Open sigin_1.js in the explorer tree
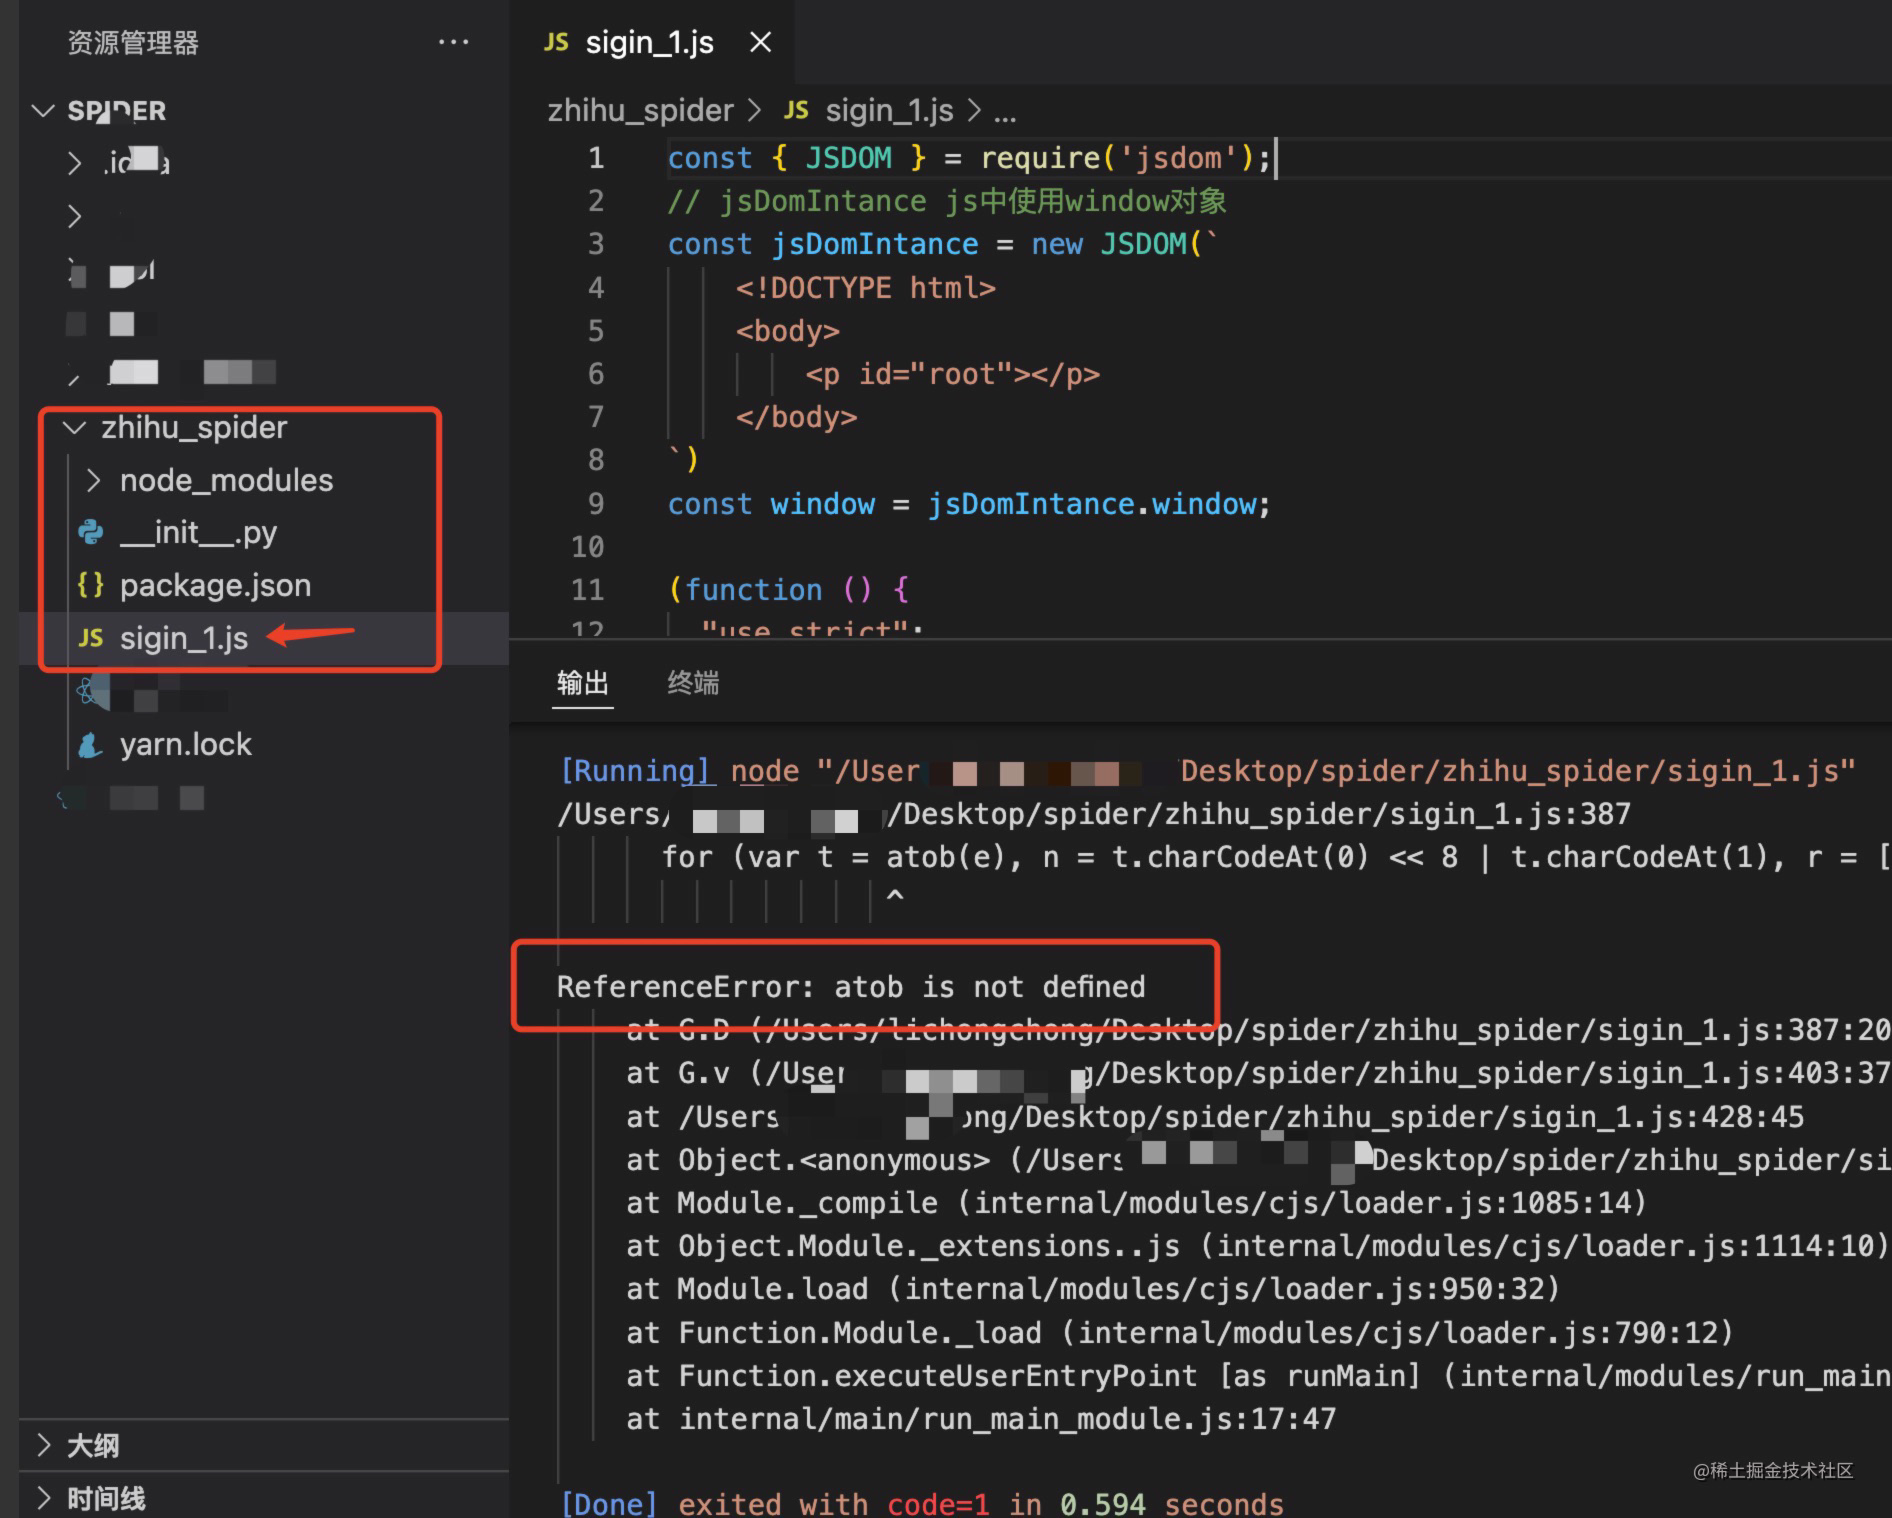The height and width of the screenshot is (1518, 1892). [184, 638]
